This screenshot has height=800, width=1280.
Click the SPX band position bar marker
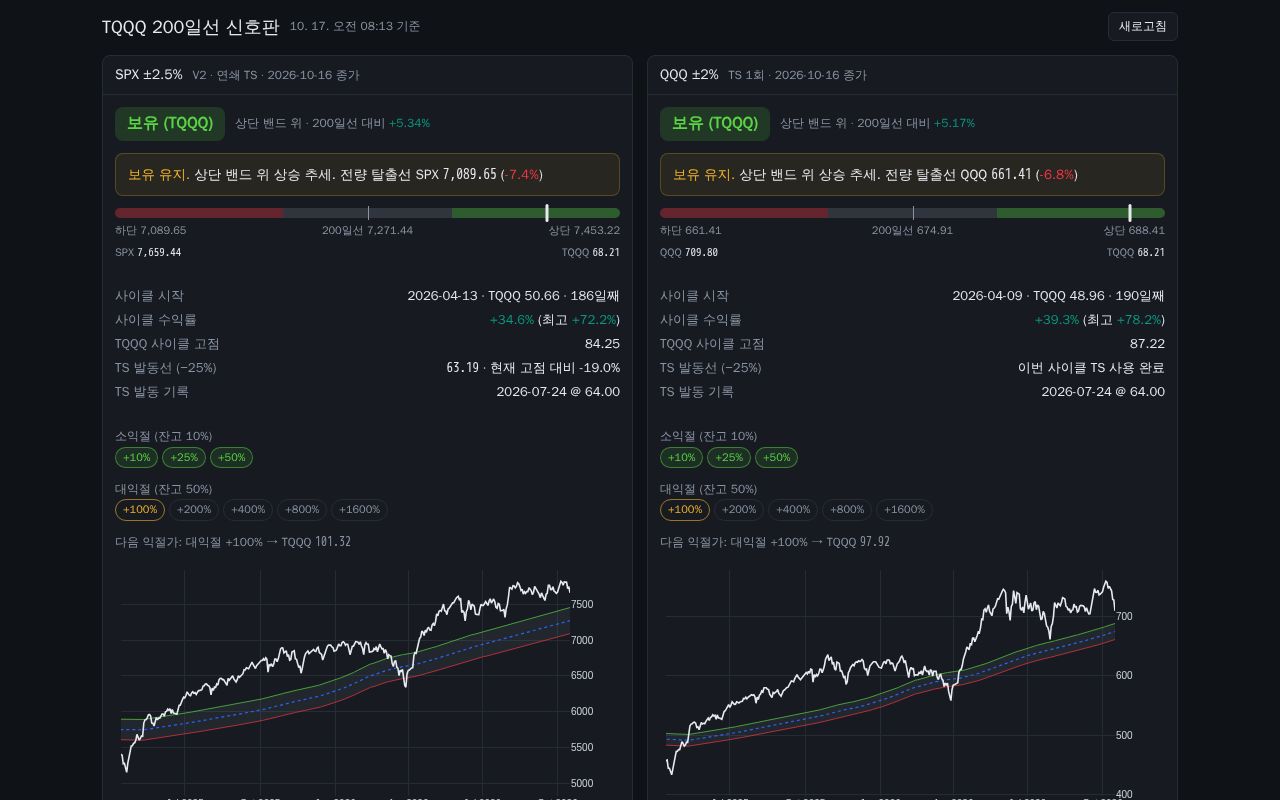click(547, 213)
